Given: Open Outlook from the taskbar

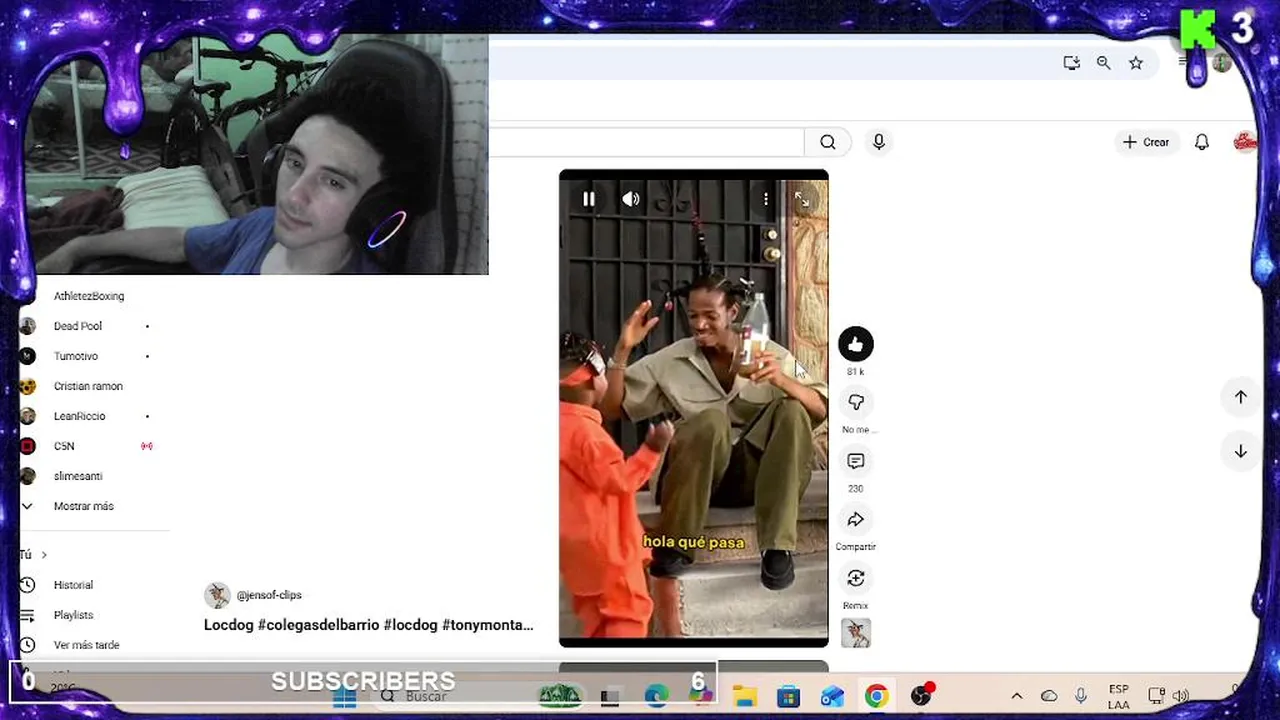Looking at the screenshot, I should [x=832, y=696].
